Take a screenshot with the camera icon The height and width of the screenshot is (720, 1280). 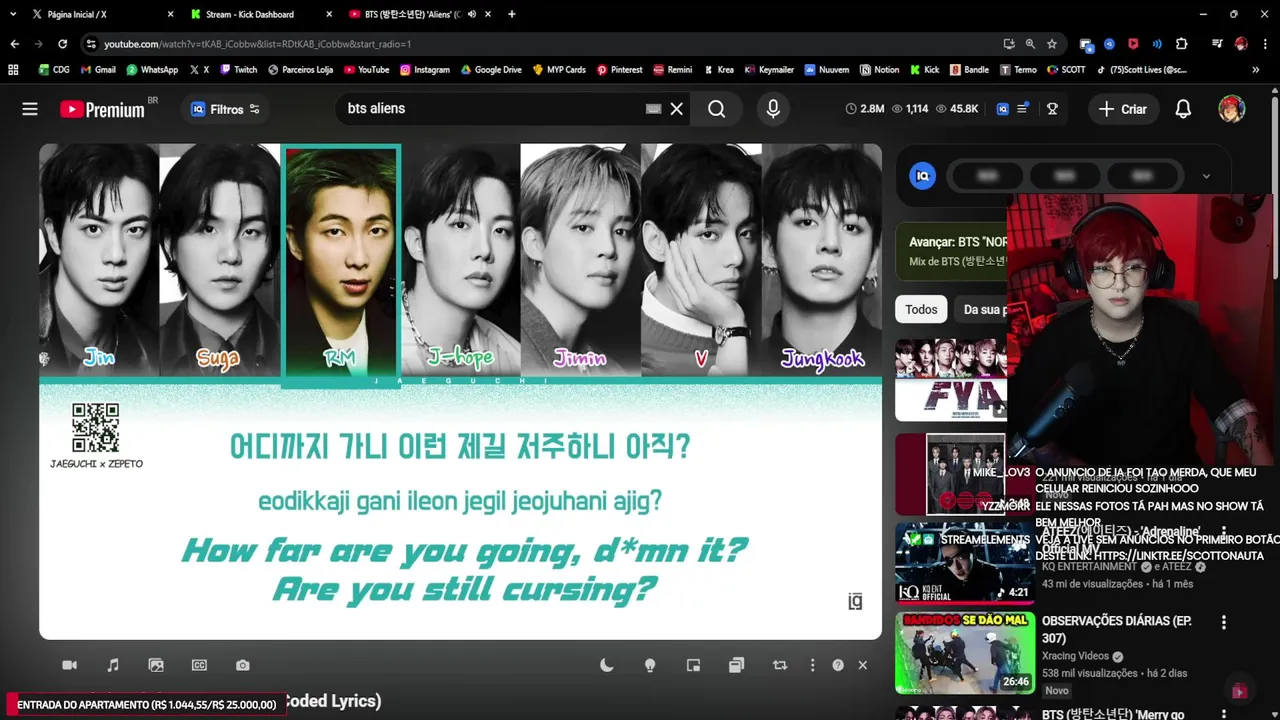tap(243, 665)
